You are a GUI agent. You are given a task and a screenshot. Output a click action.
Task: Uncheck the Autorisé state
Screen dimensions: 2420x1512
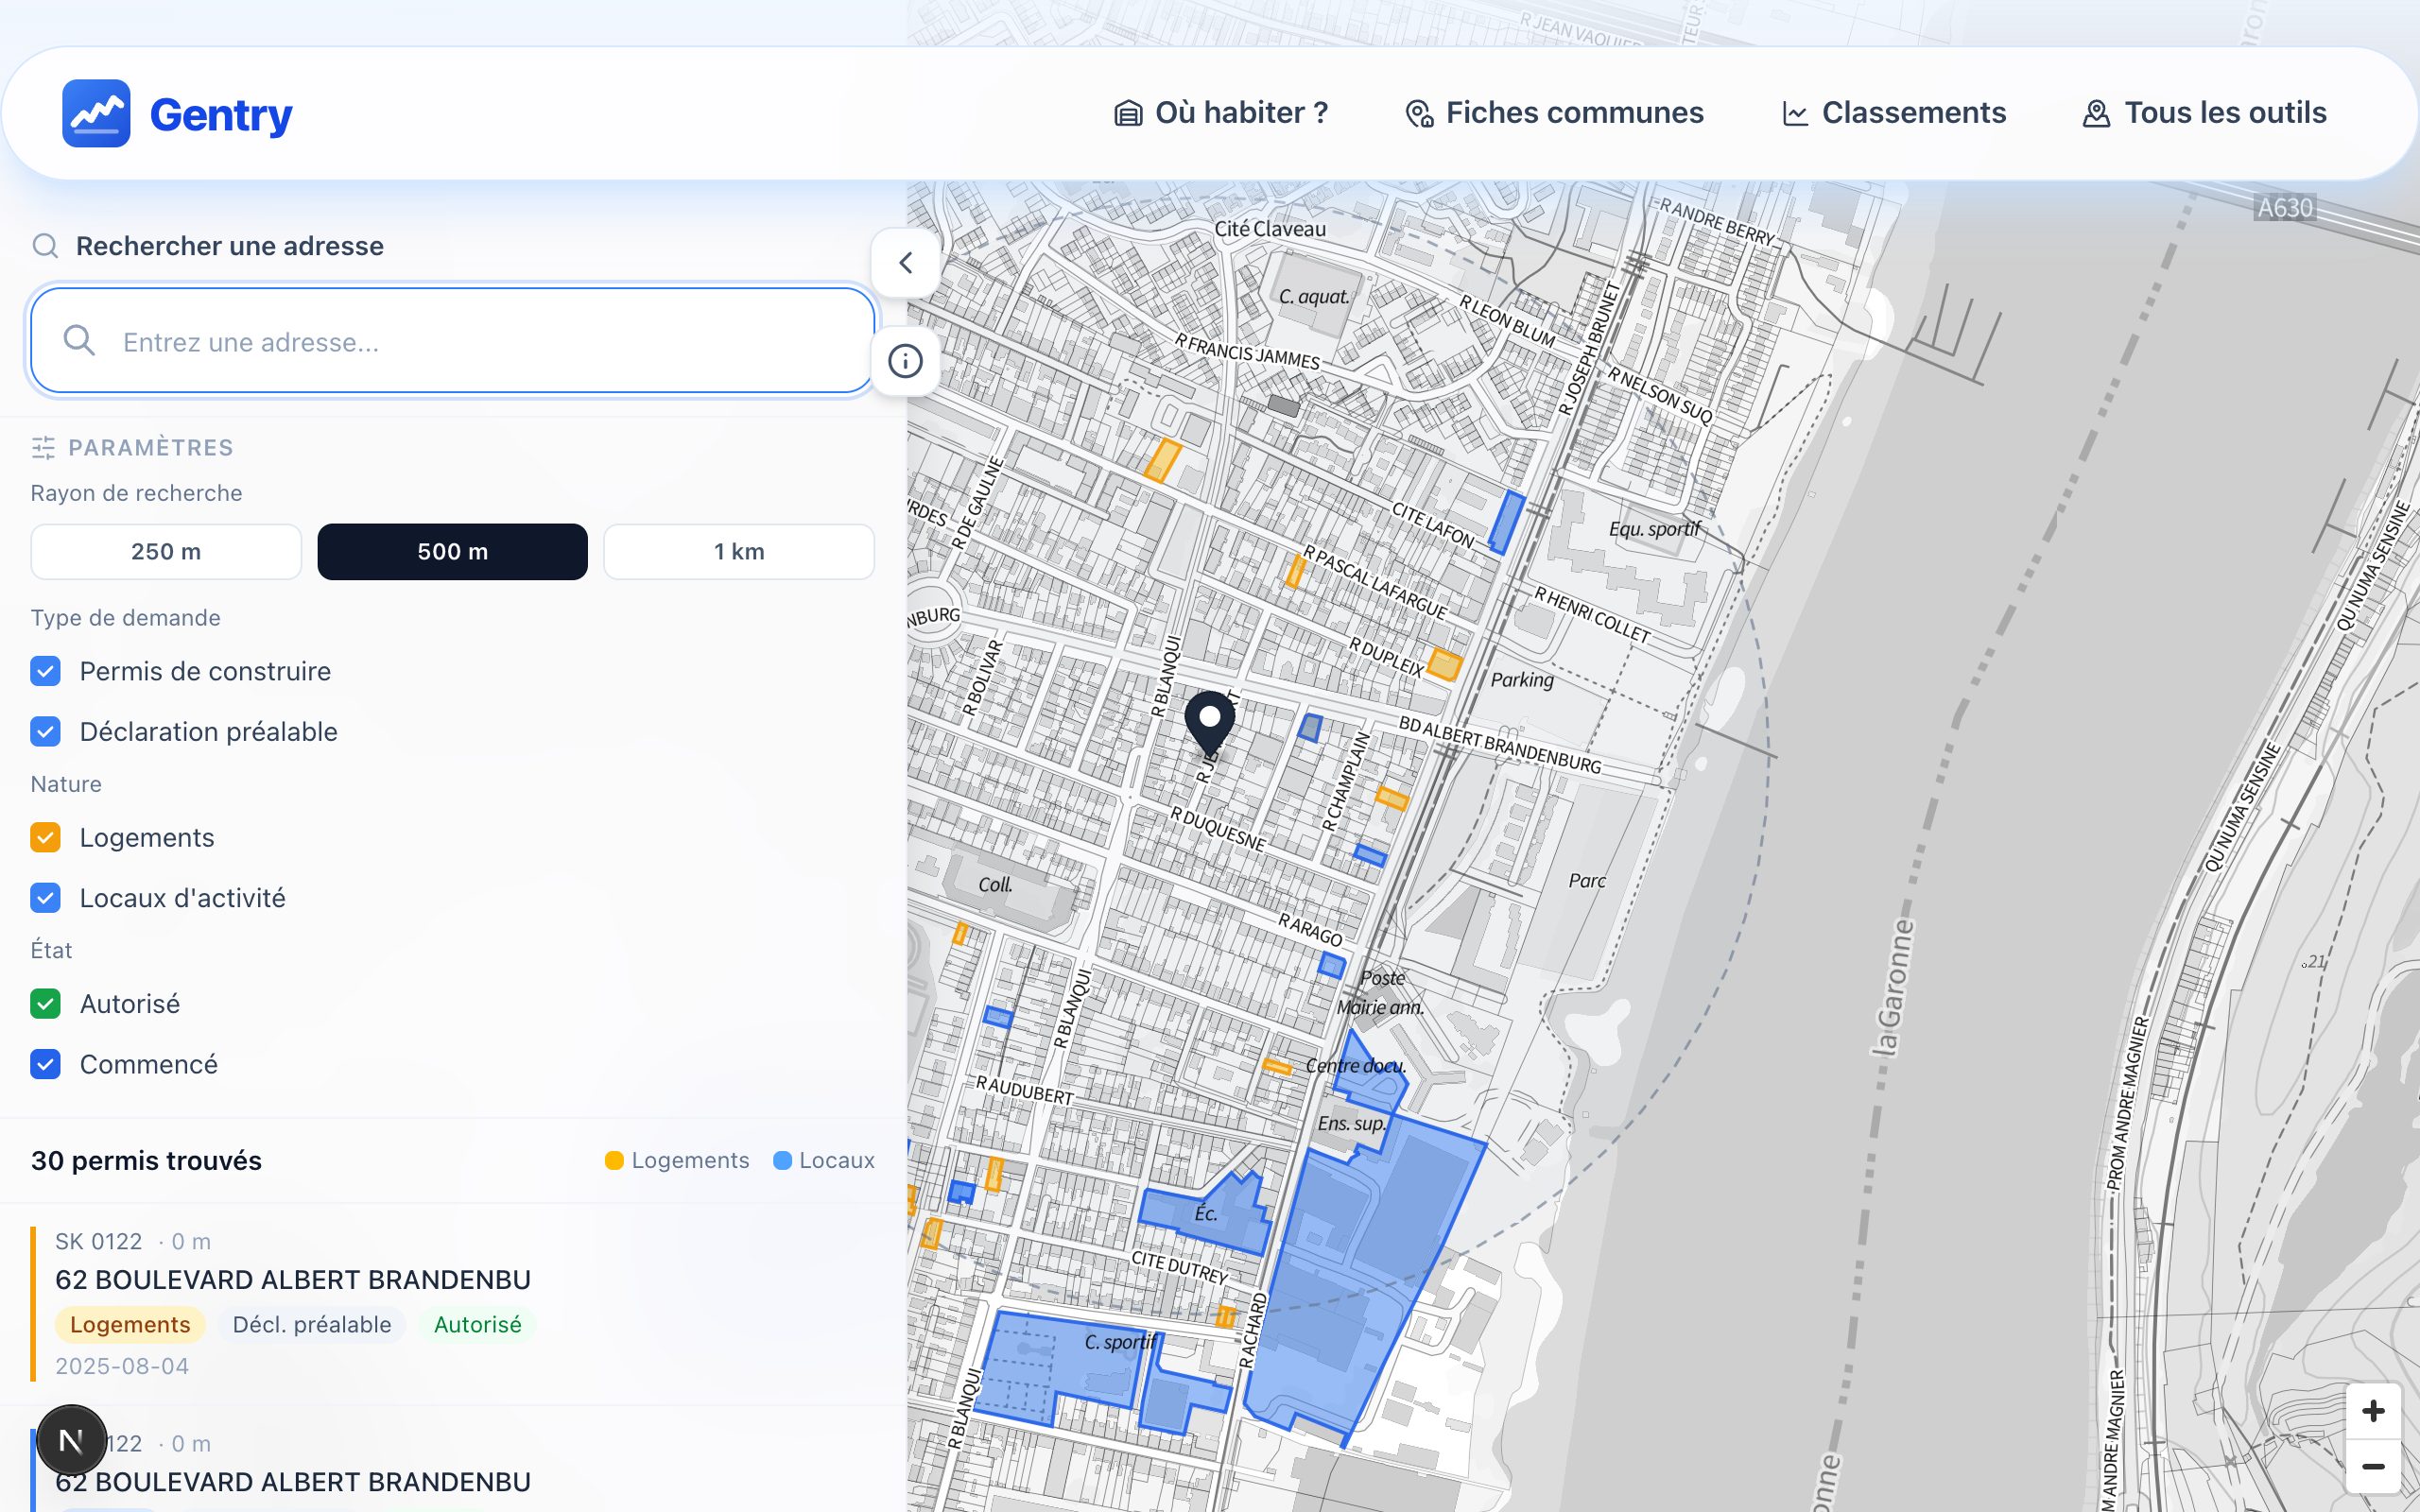(45, 1004)
